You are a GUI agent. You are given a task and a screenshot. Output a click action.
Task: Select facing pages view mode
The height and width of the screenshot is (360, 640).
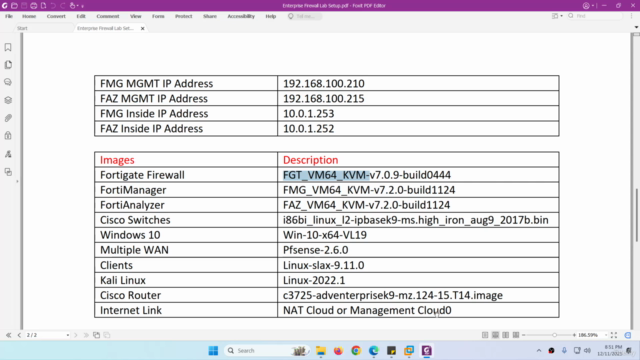click(506, 335)
